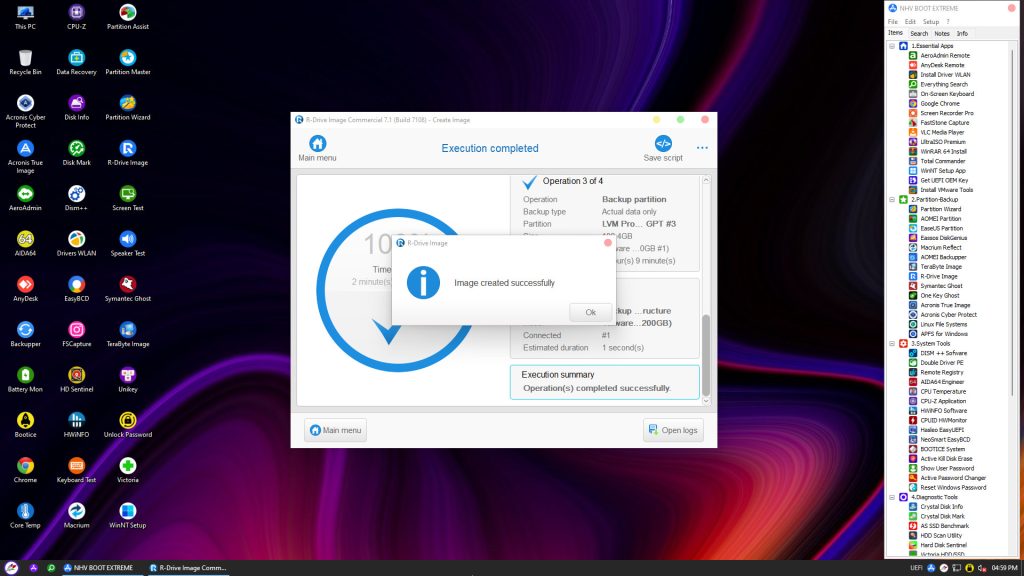Viewport: 1024px width, 576px height.
Task: Switch to the Notes tab
Action: (x=942, y=33)
